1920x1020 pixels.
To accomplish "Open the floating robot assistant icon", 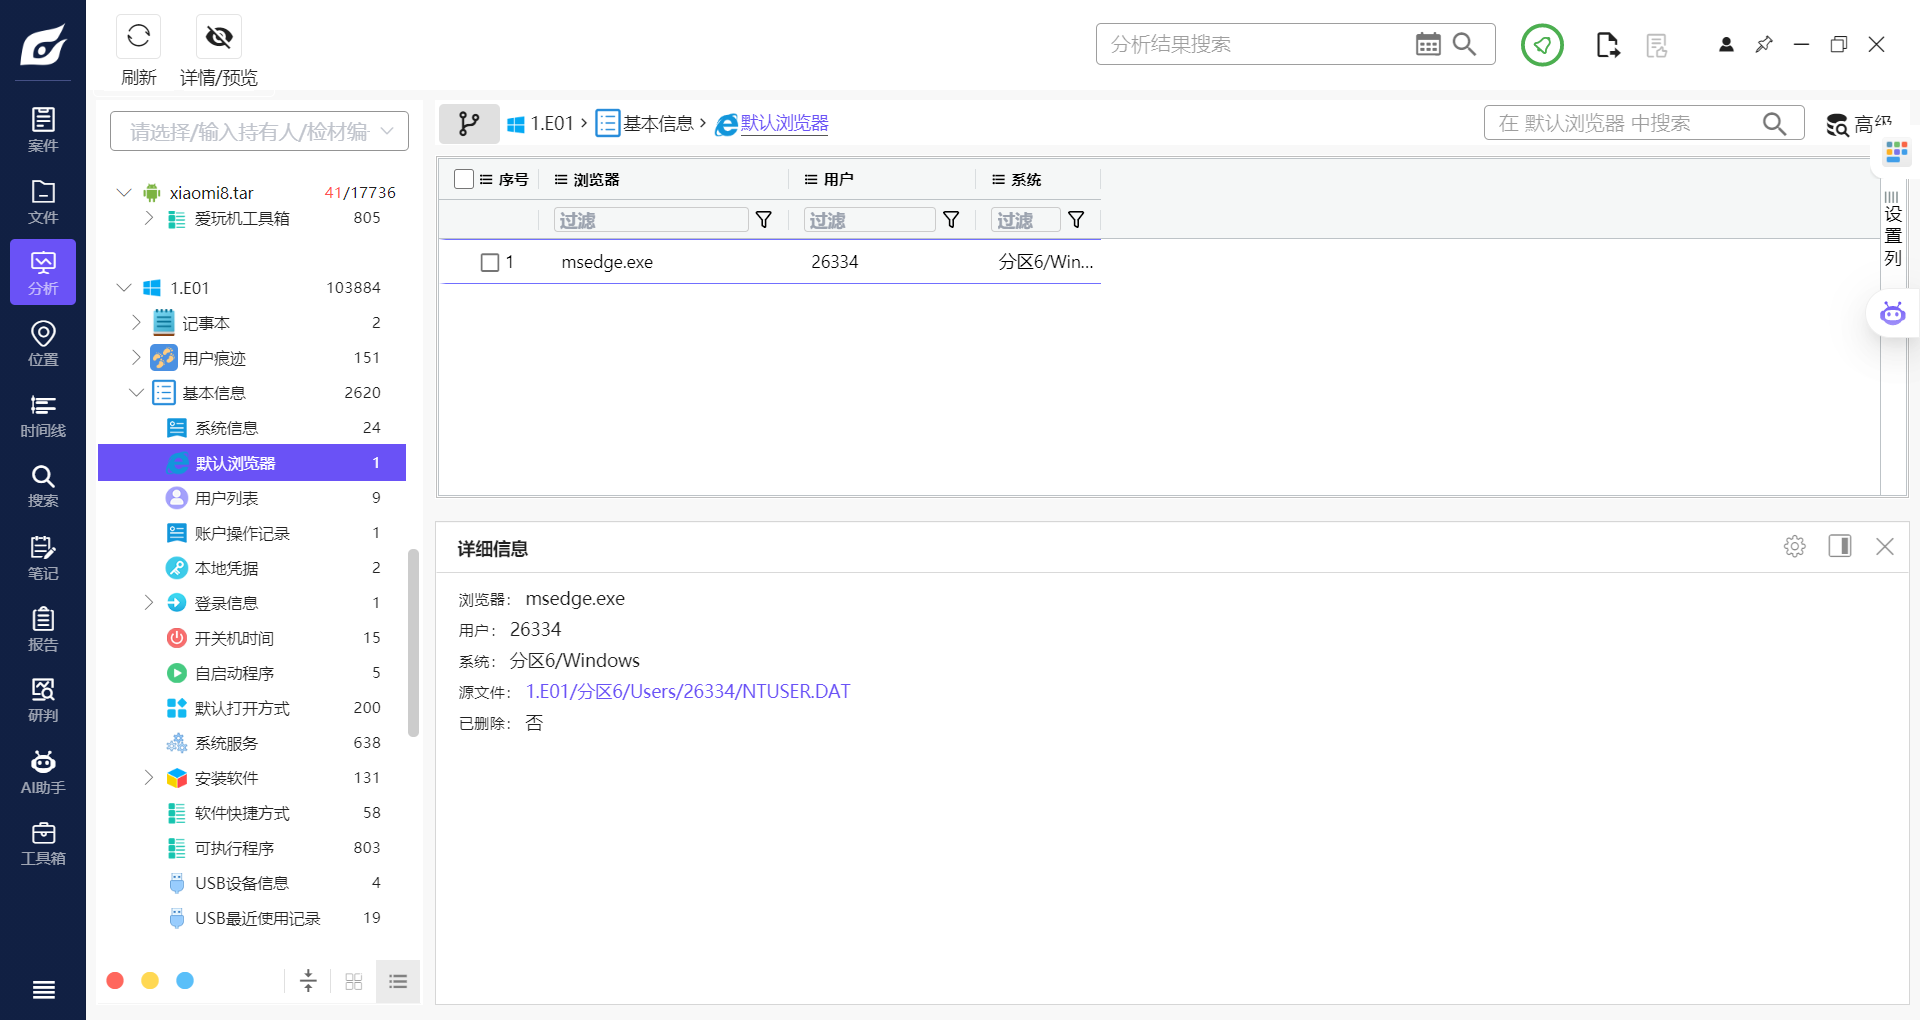I will (1892, 313).
